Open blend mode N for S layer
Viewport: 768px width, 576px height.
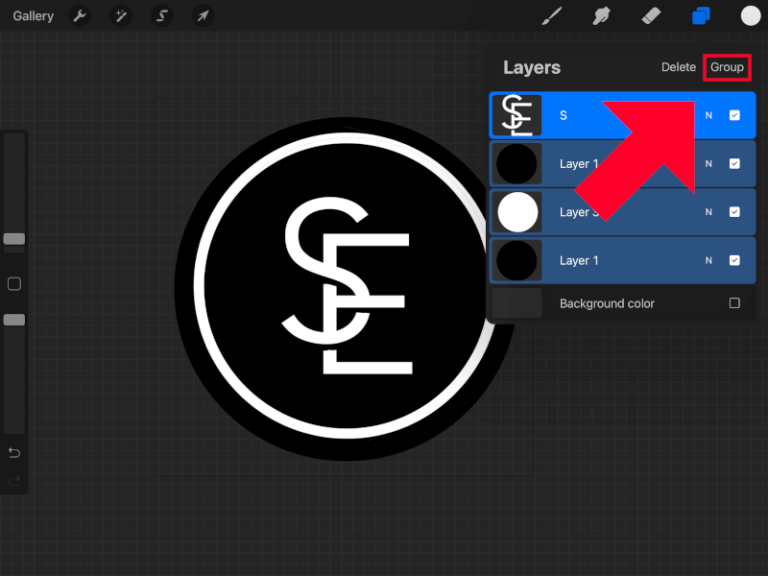click(709, 115)
